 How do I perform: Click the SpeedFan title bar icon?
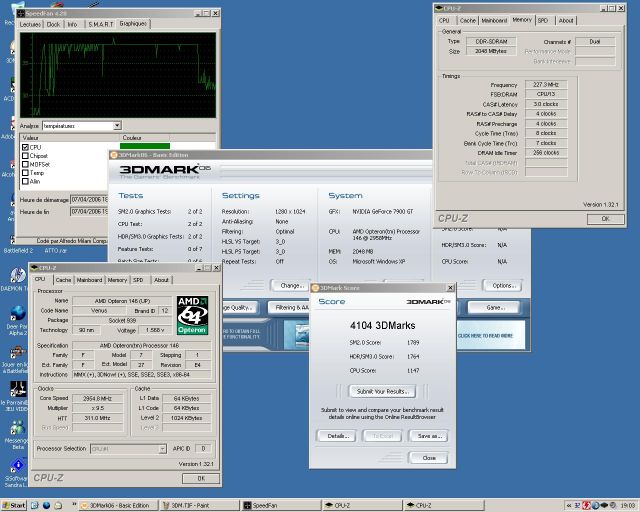click(x=22, y=13)
